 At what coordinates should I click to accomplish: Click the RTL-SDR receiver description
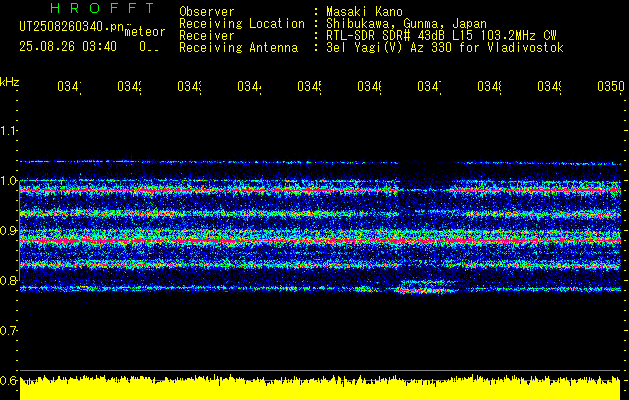[441, 36]
